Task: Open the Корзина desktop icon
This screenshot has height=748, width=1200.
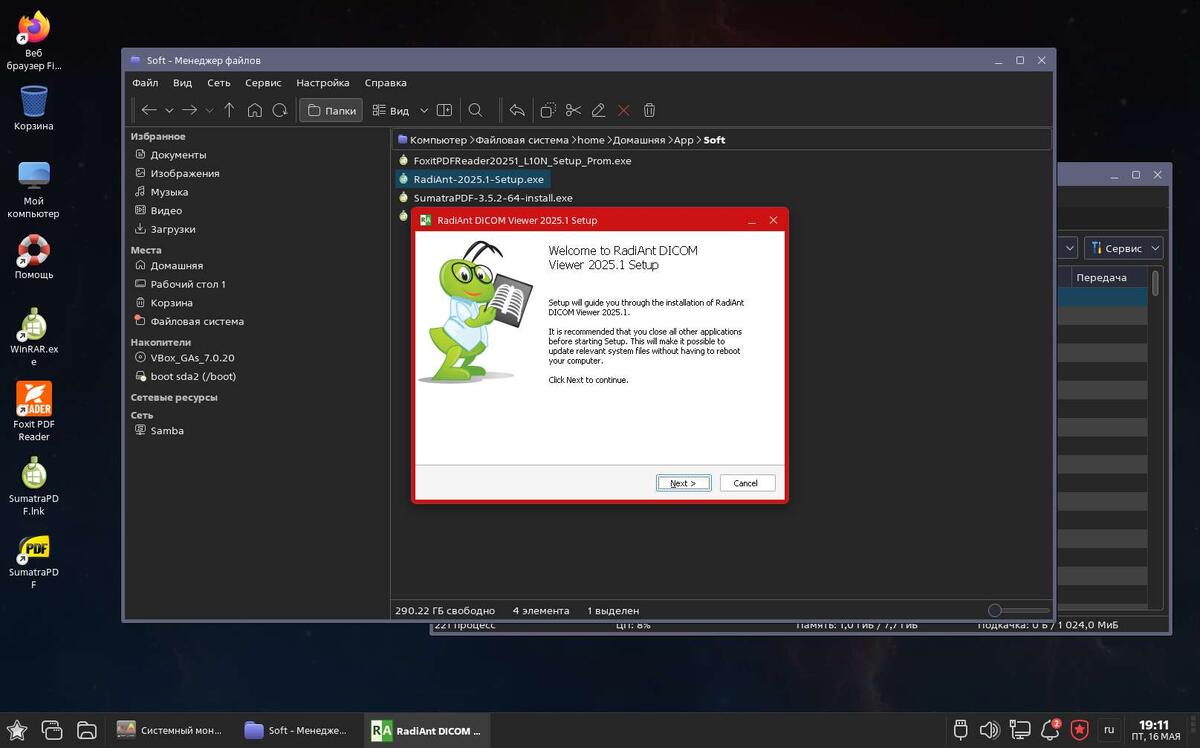Action: click(34, 108)
